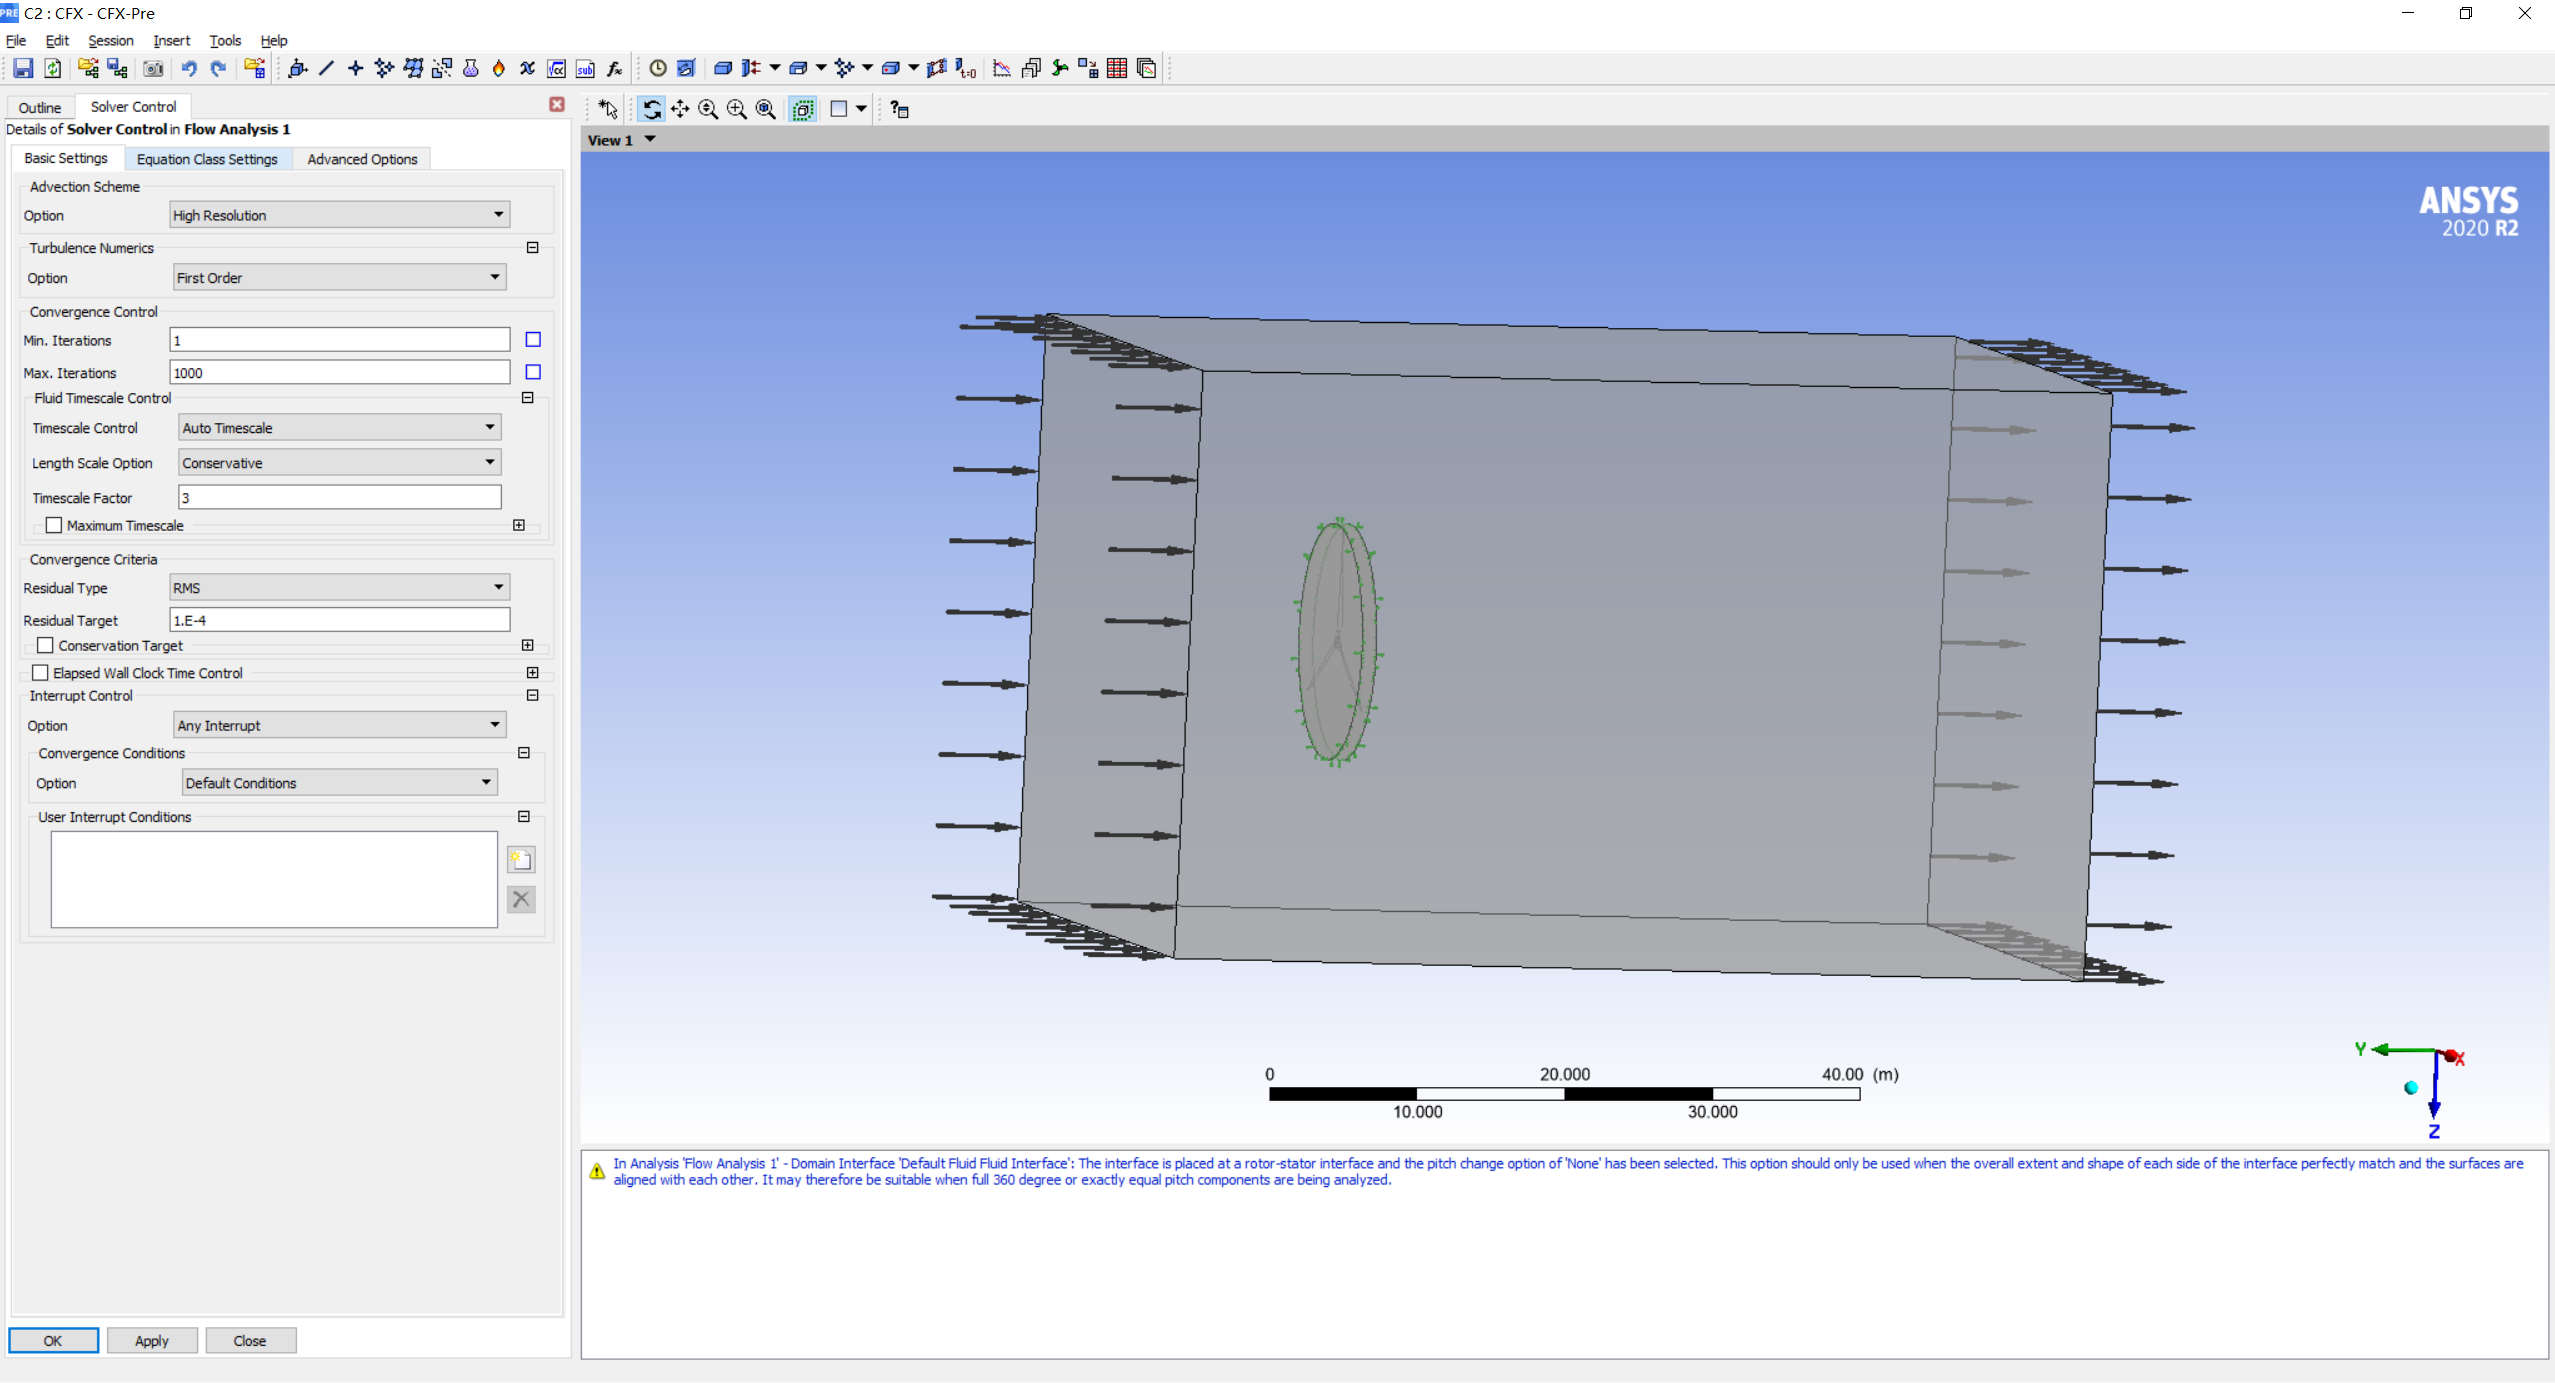Open the Session menu
The height and width of the screenshot is (1383, 2555).
110,40
